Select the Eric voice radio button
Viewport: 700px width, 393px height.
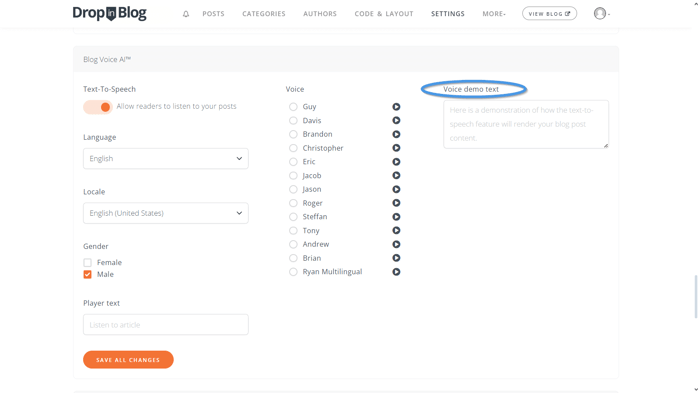pyautogui.click(x=293, y=162)
